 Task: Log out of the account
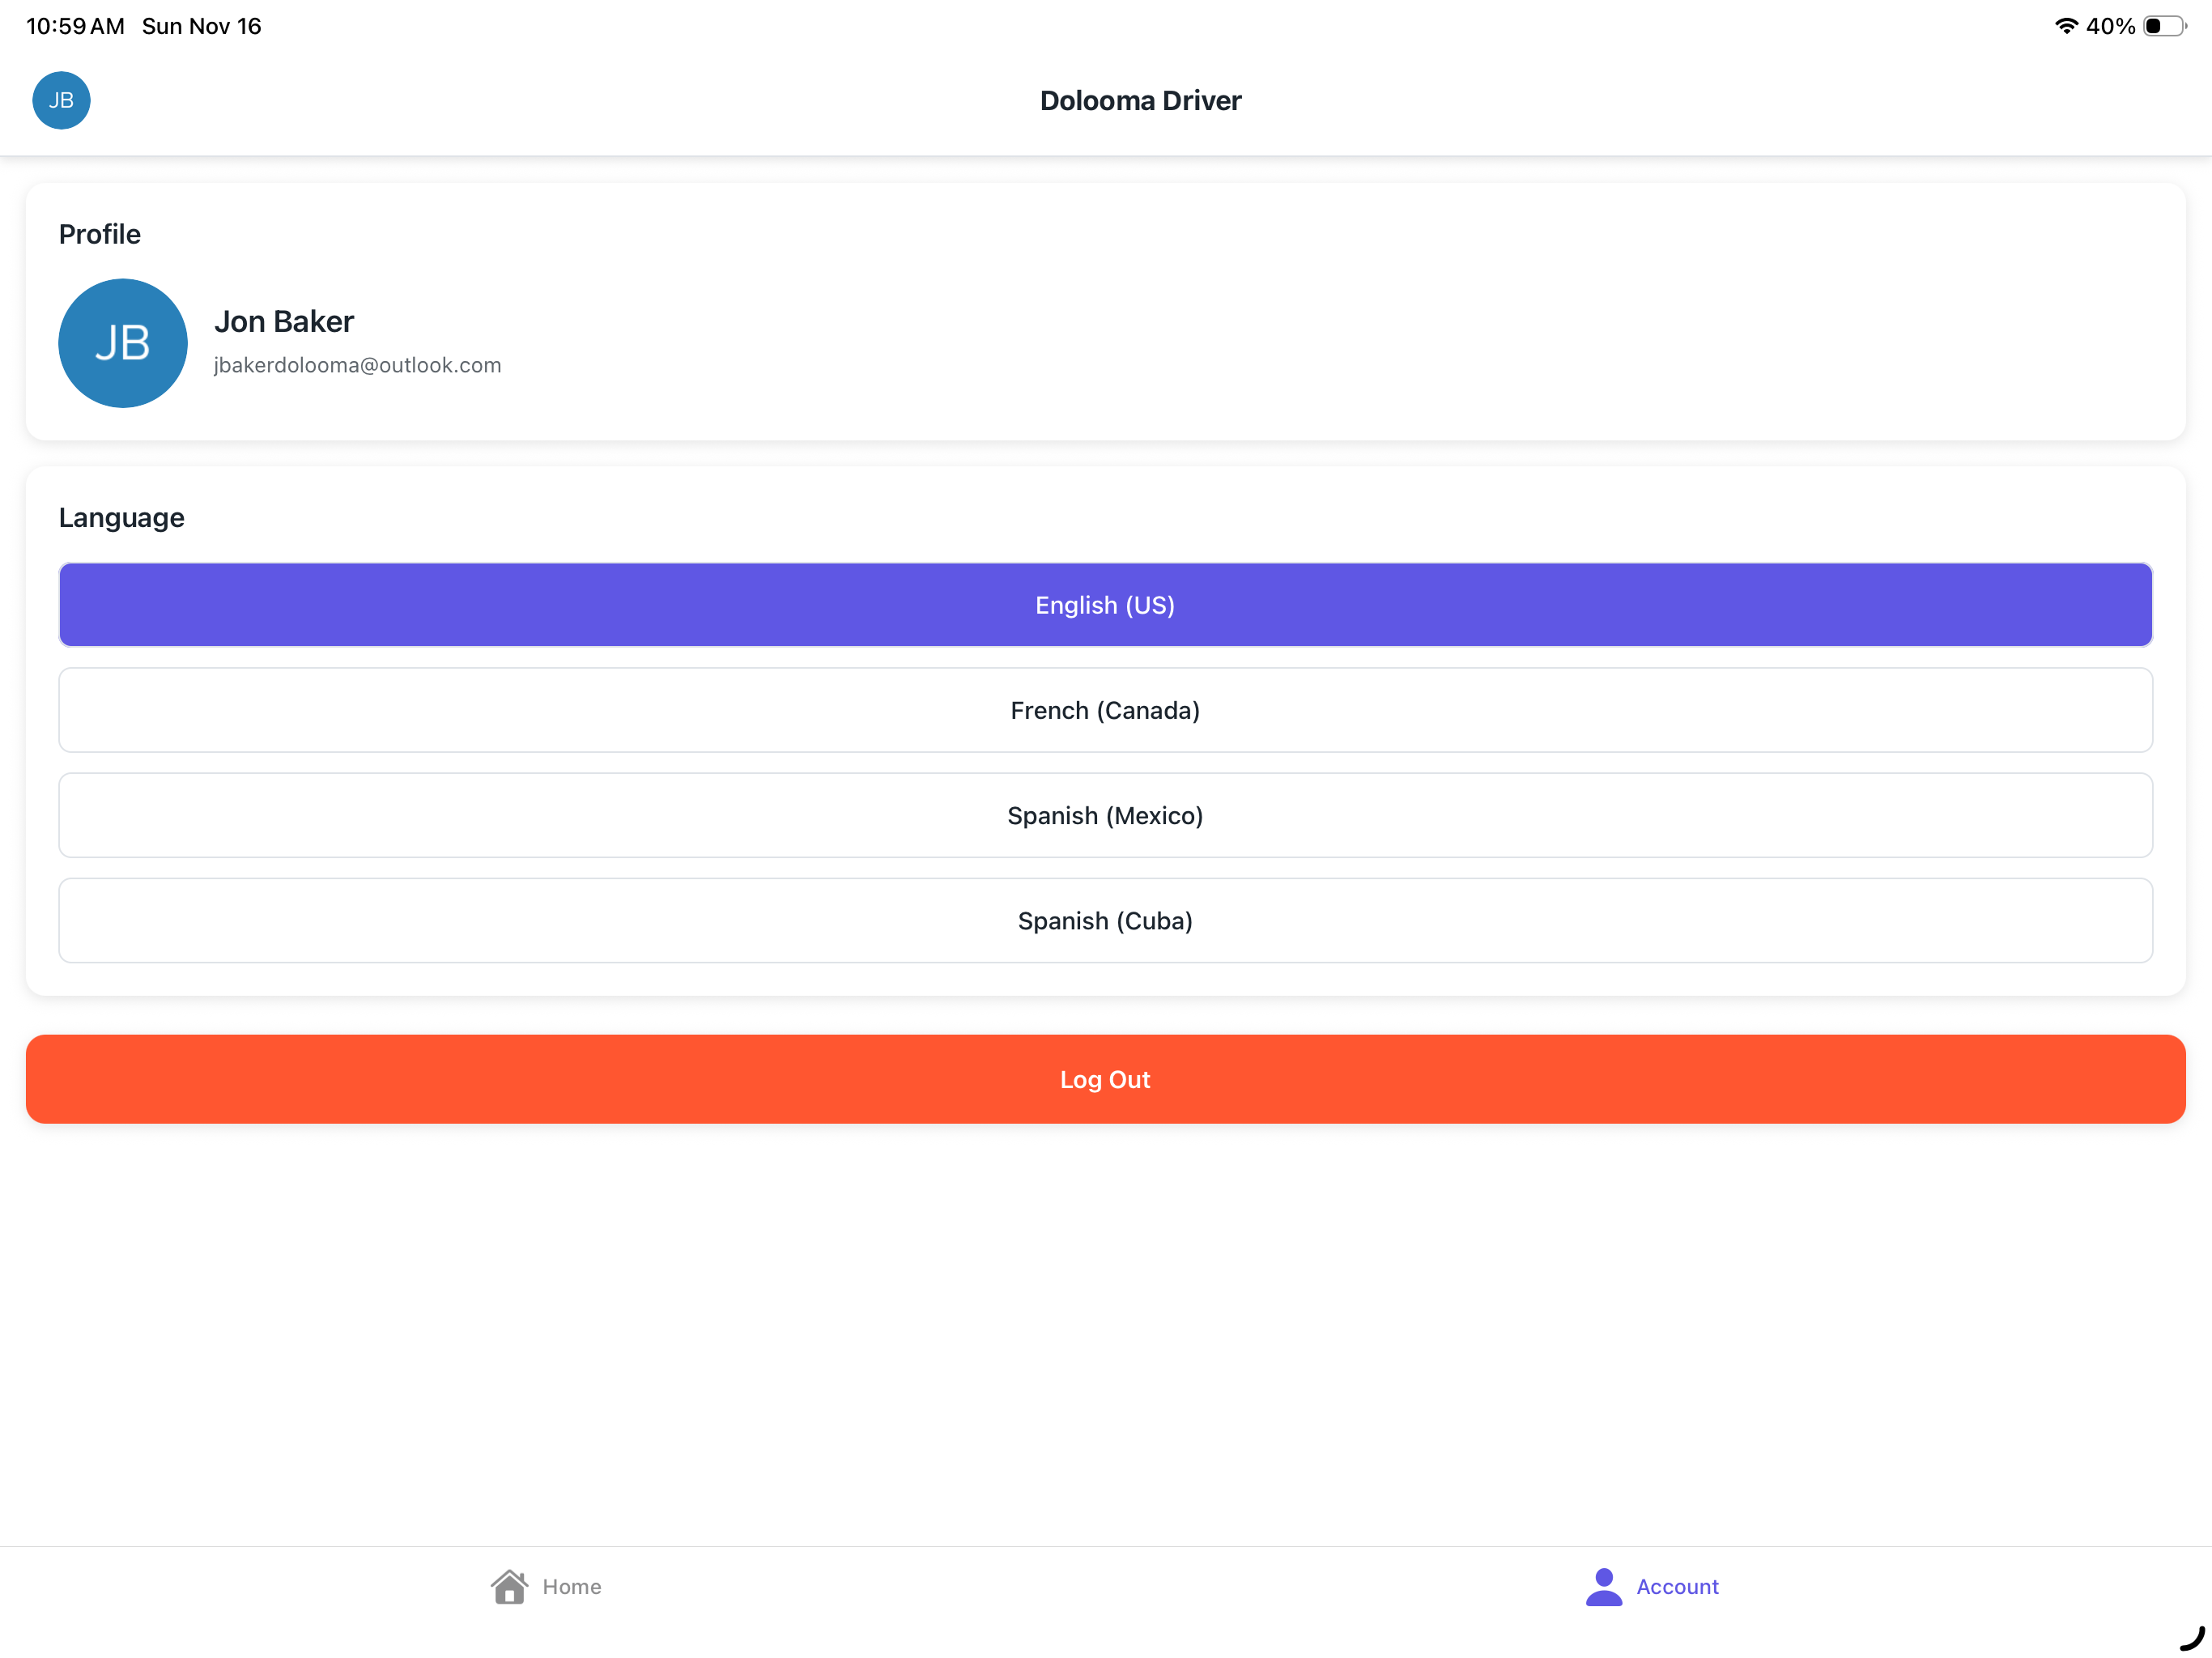1105,1079
